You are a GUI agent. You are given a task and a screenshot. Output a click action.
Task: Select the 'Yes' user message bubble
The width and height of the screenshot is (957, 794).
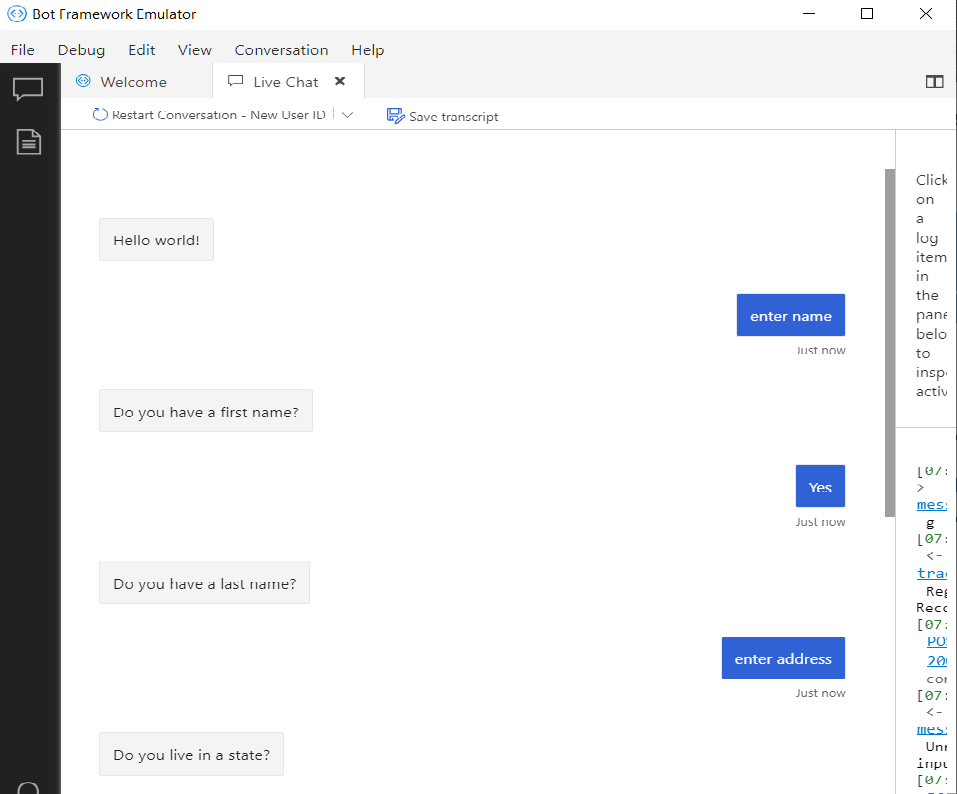pyautogui.click(x=820, y=486)
